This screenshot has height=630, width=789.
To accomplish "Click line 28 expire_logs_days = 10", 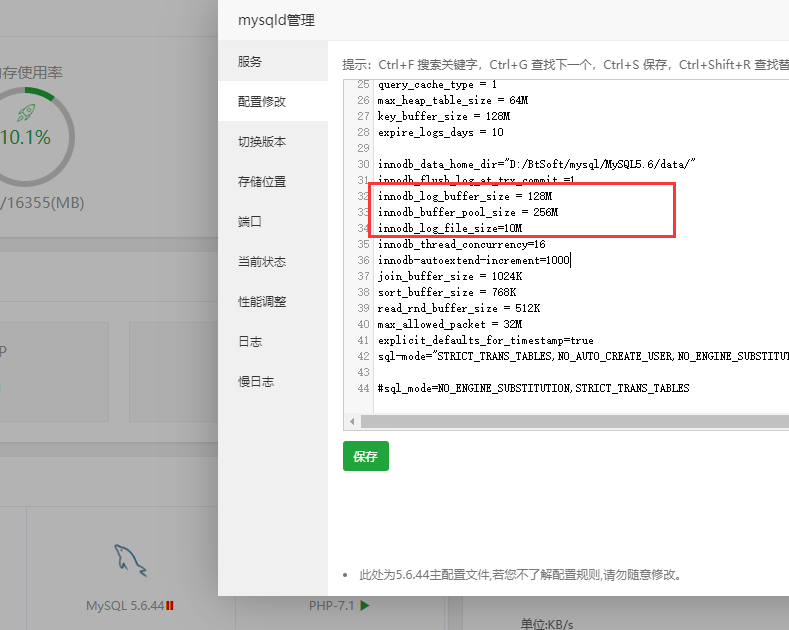I will coord(441,132).
